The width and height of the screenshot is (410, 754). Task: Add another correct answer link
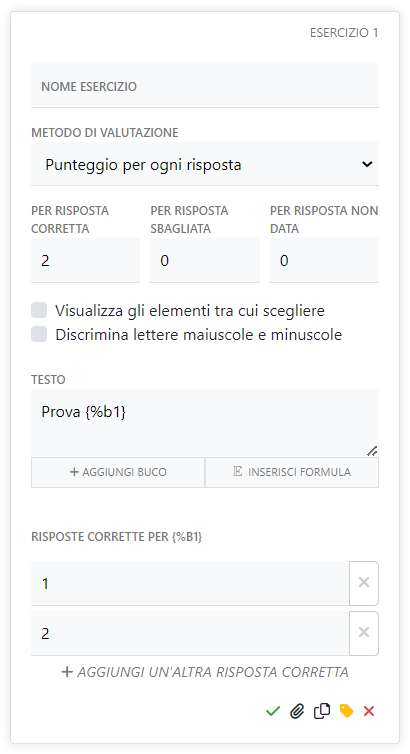205,672
